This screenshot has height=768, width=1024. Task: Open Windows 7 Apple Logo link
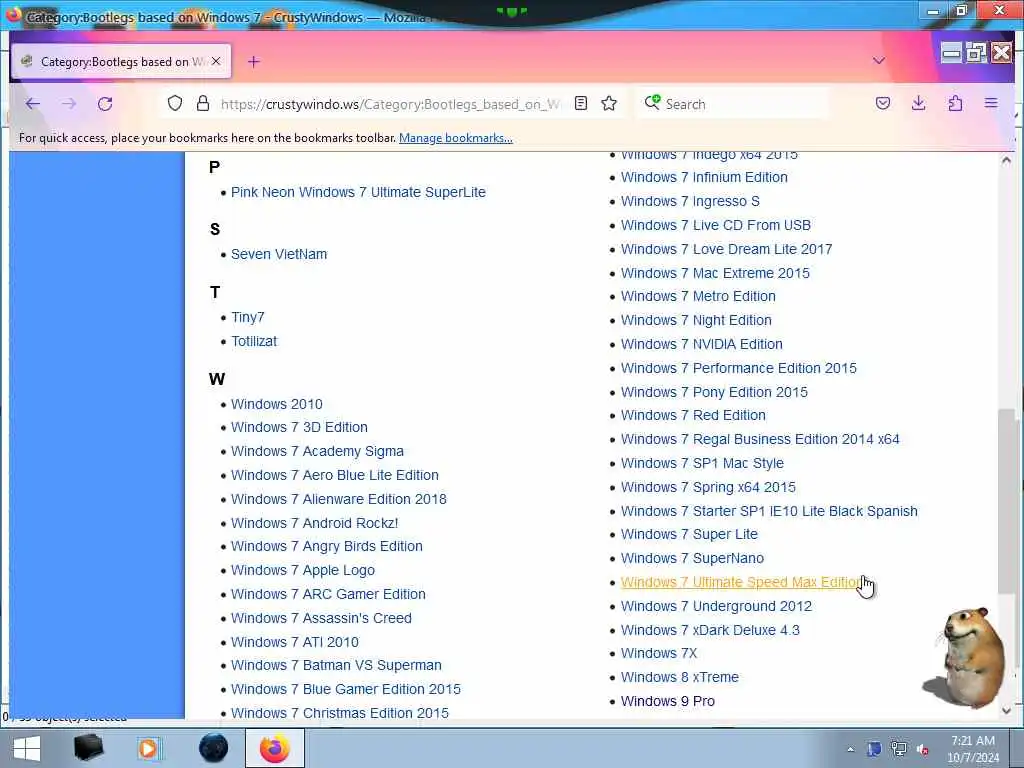302,570
